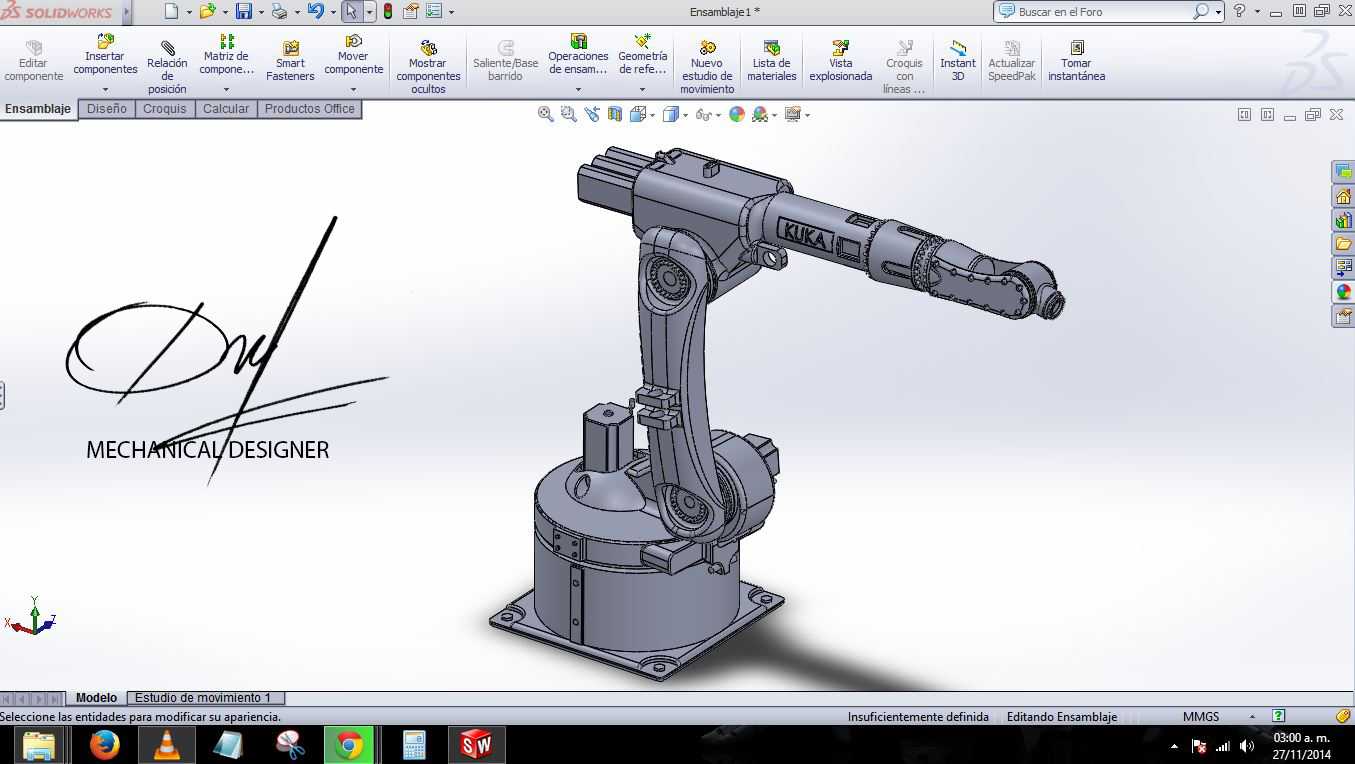Open the SolidWorks Resources task pane tab
The image size is (1355, 764).
(1343, 197)
